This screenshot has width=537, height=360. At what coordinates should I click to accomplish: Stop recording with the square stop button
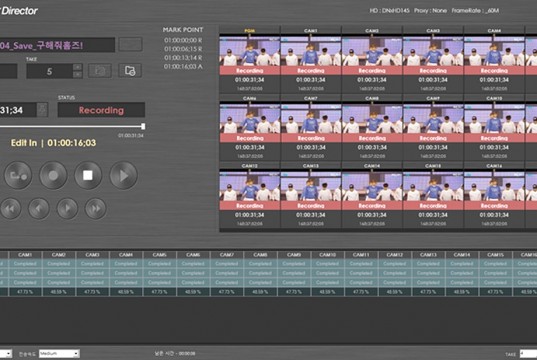click(88, 175)
